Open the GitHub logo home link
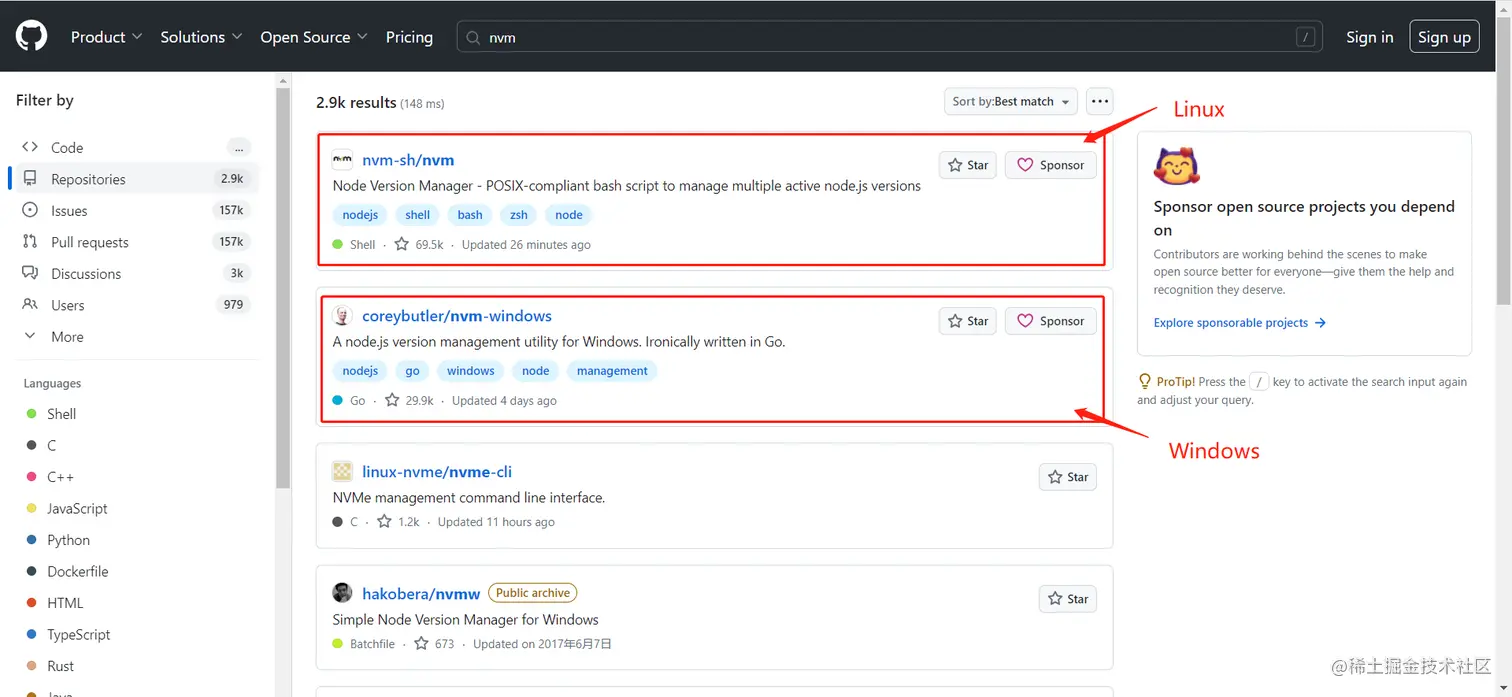 point(31,37)
